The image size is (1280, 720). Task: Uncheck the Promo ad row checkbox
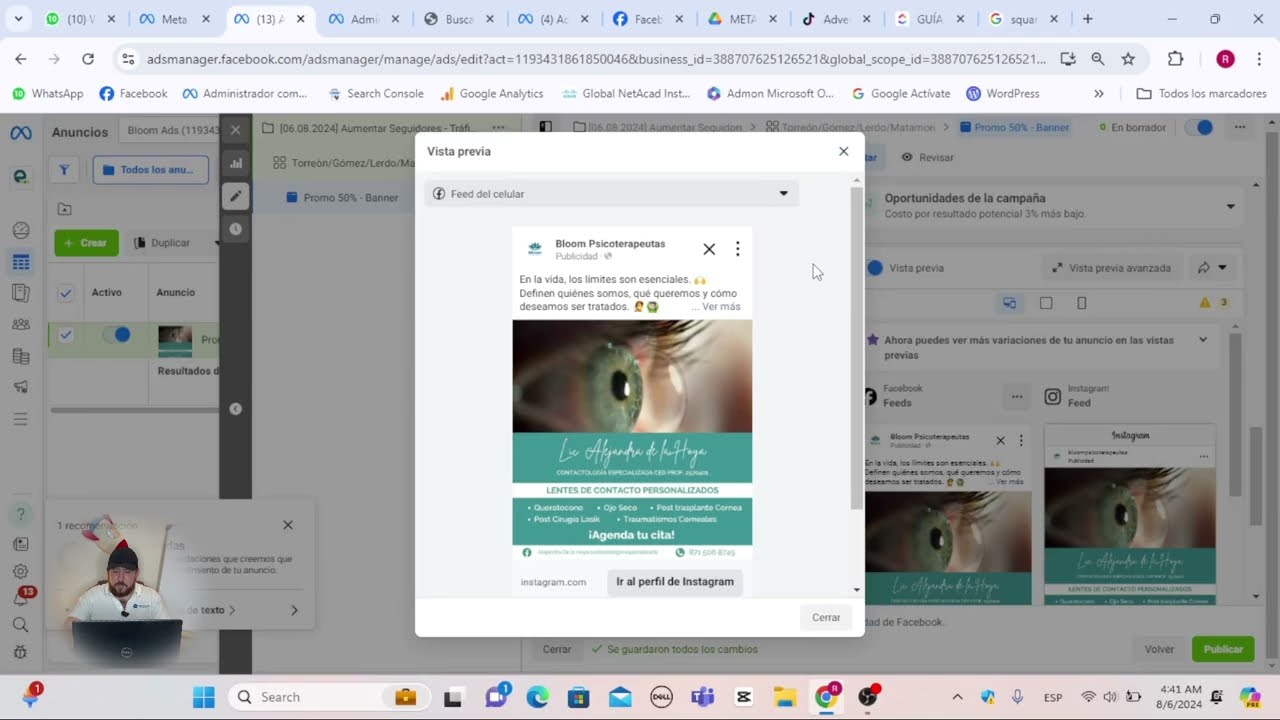[x=65, y=335]
